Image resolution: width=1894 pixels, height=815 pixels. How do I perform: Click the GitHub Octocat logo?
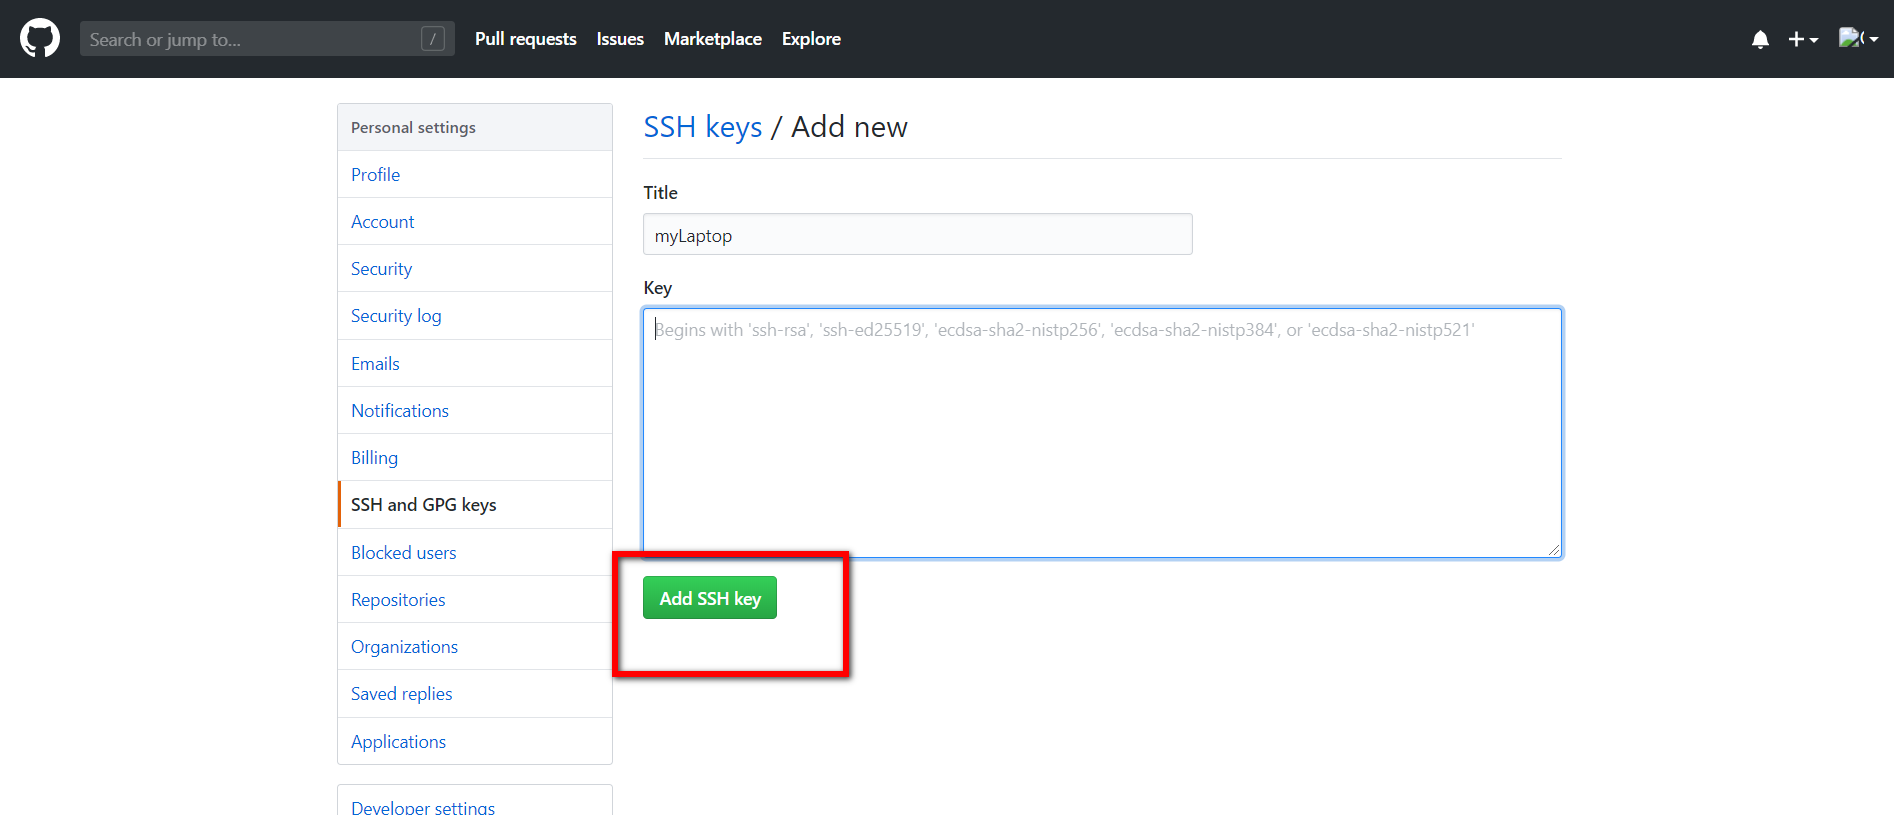[x=40, y=39]
